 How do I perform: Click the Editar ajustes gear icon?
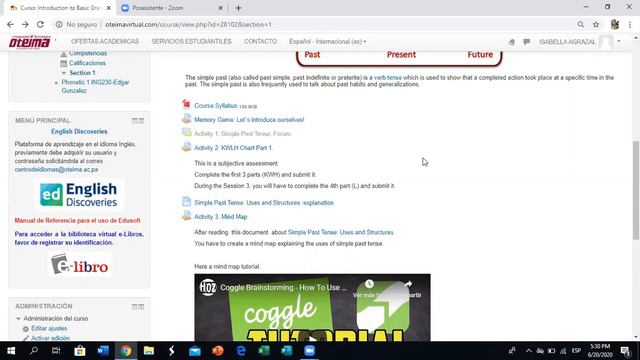[26, 329]
